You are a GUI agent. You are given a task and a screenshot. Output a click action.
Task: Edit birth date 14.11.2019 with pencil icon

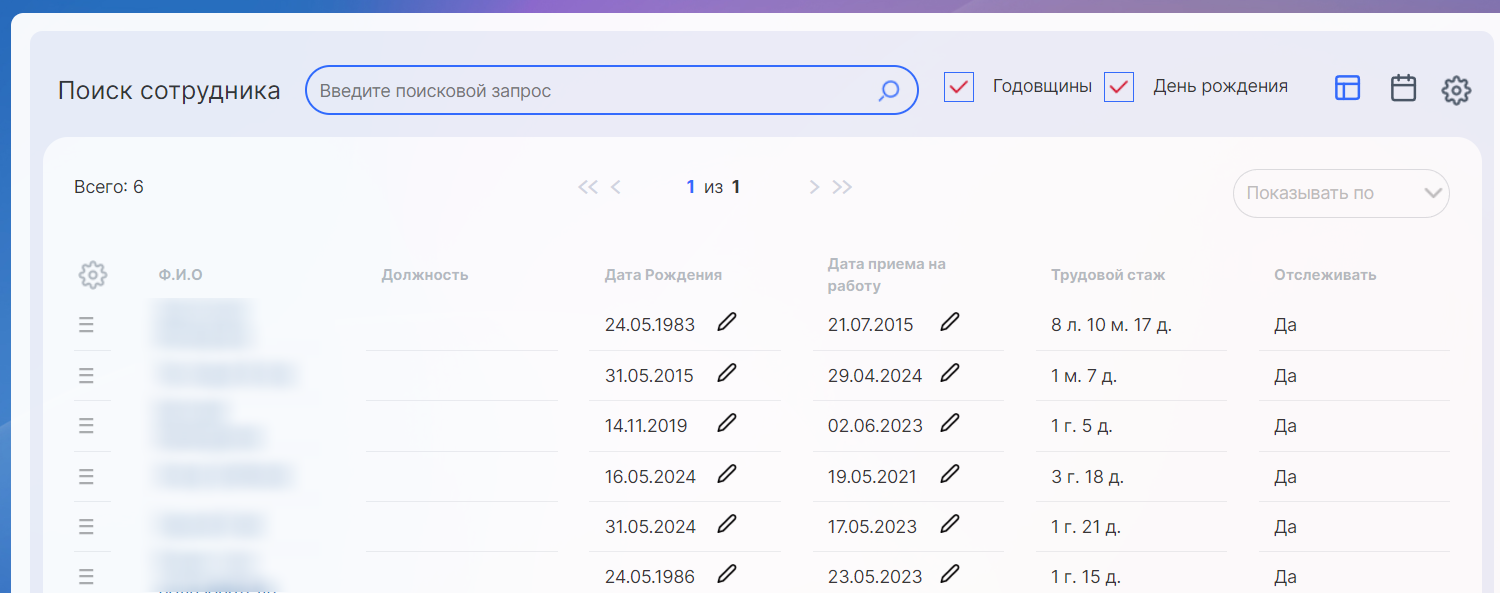click(727, 423)
